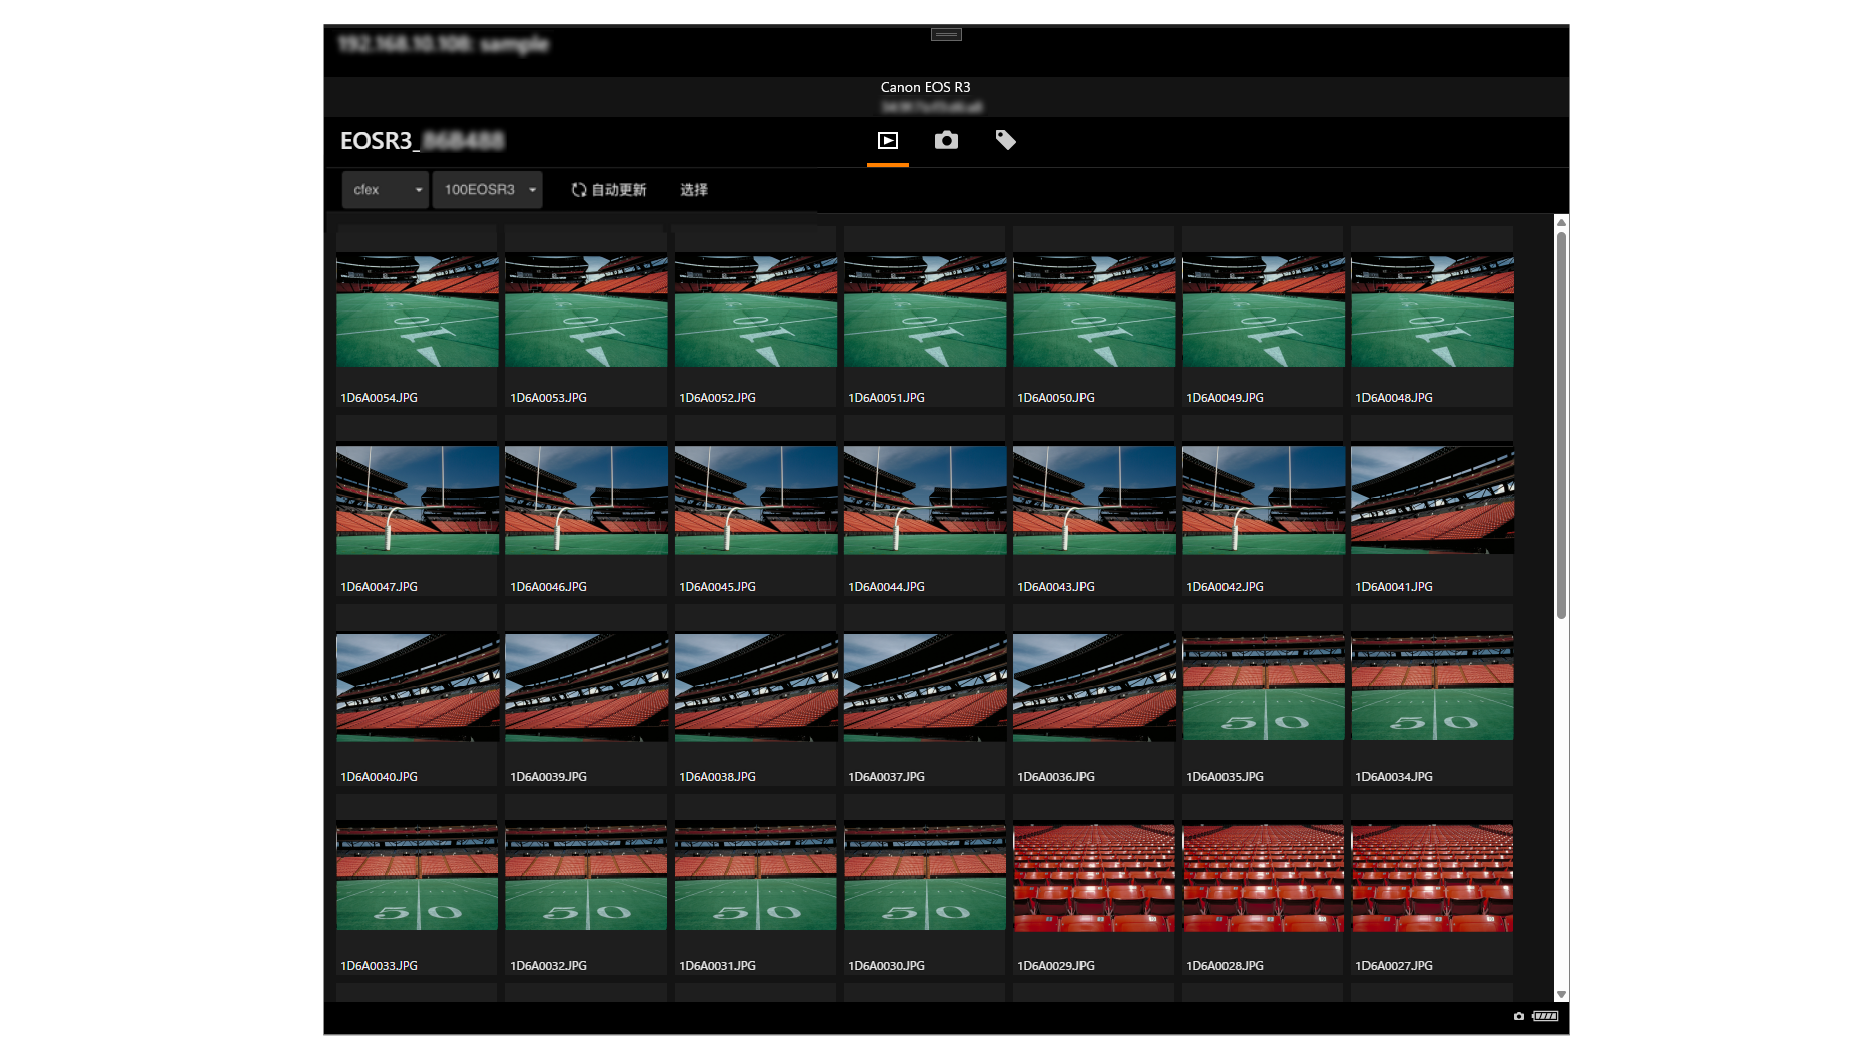The height and width of the screenshot is (1057, 1875).
Task: Click the scrollbar down arrow
Action: pyautogui.click(x=1561, y=994)
